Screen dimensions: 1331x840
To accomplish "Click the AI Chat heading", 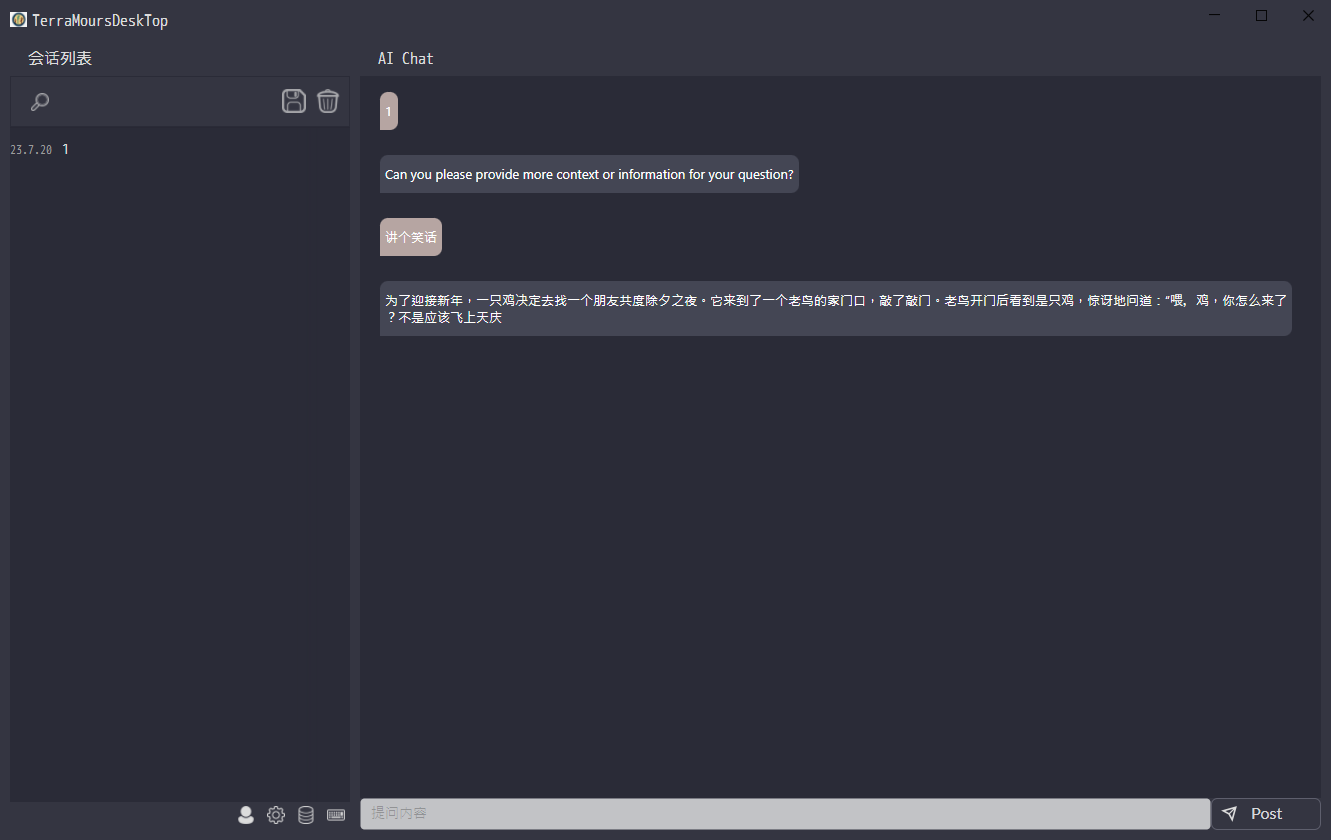I will (x=406, y=59).
